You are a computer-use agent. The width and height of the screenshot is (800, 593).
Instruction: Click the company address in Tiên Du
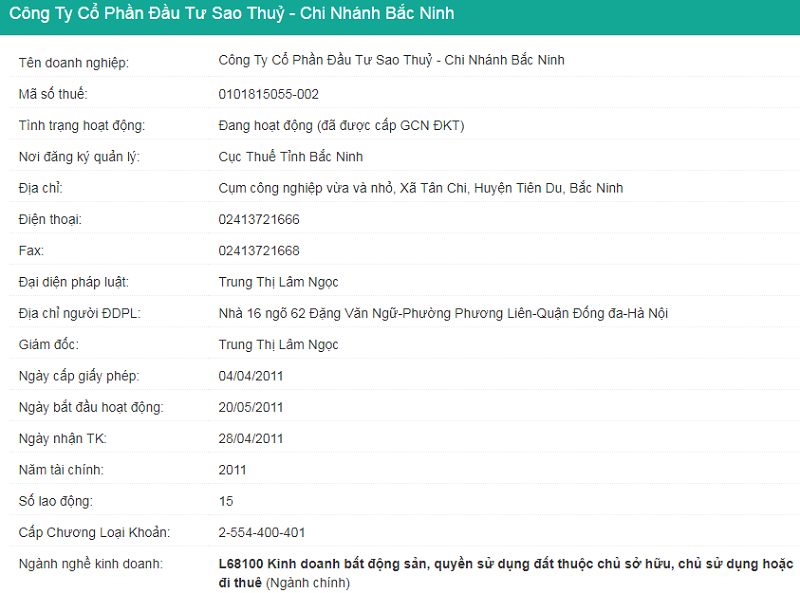pos(421,187)
